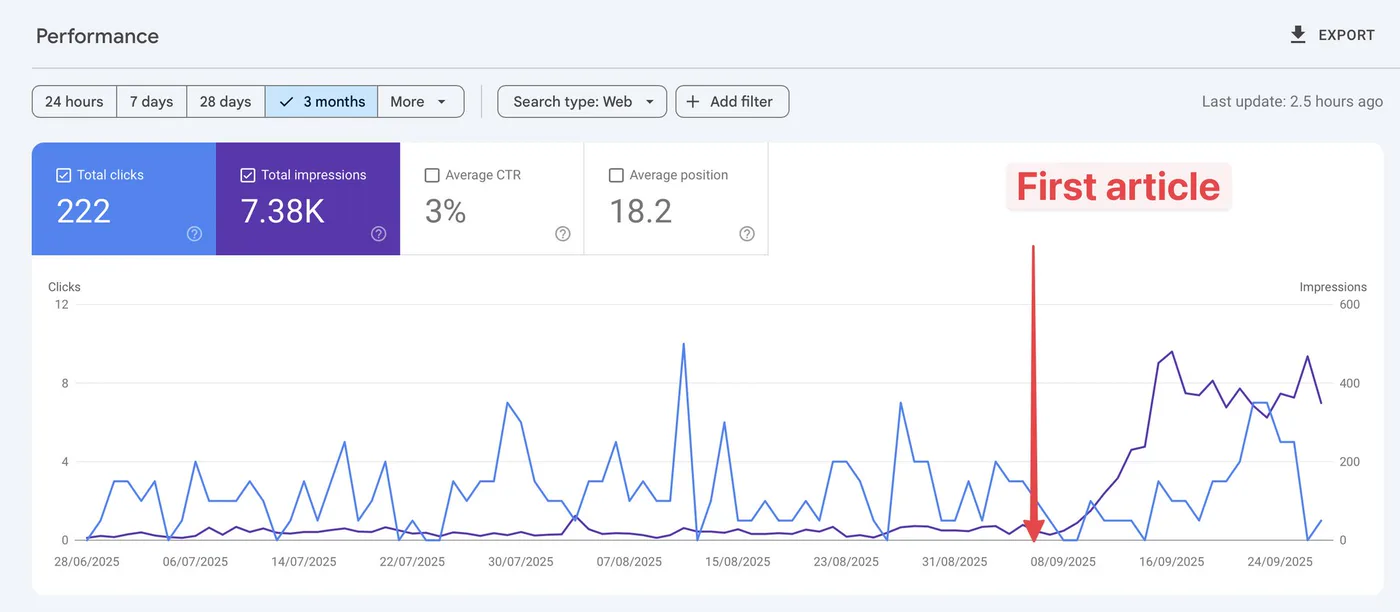Image resolution: width=1400 pixels, height=612 pixels.
Task: Click the 08/09/2025 date on chart axis
Action: click(1063, 562)
